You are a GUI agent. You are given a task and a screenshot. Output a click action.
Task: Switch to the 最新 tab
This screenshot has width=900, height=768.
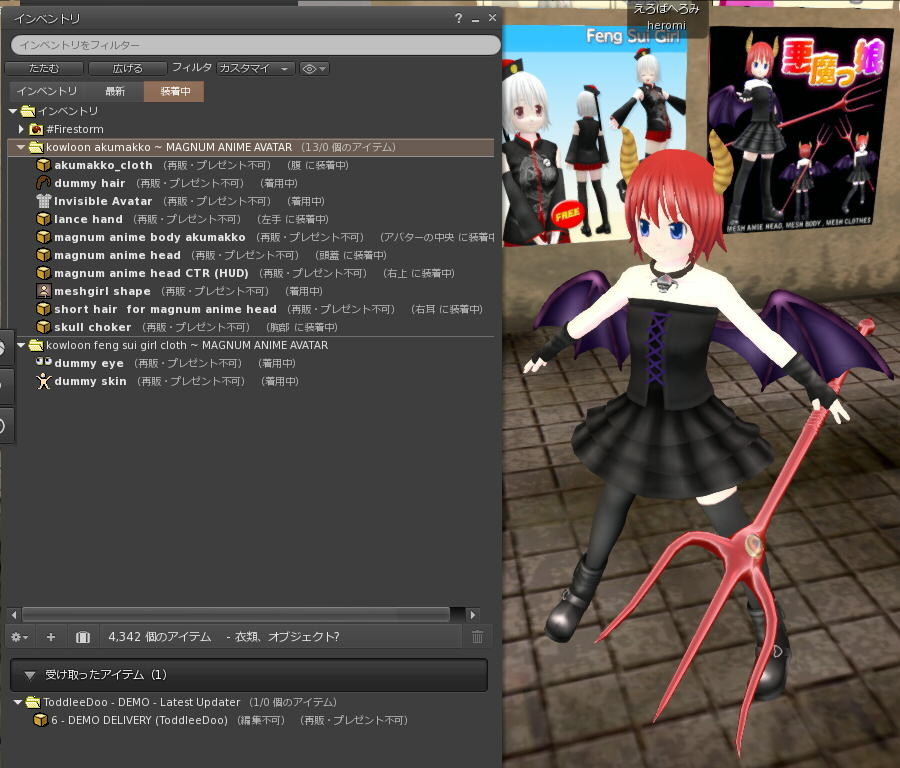(x=115, y=91)
